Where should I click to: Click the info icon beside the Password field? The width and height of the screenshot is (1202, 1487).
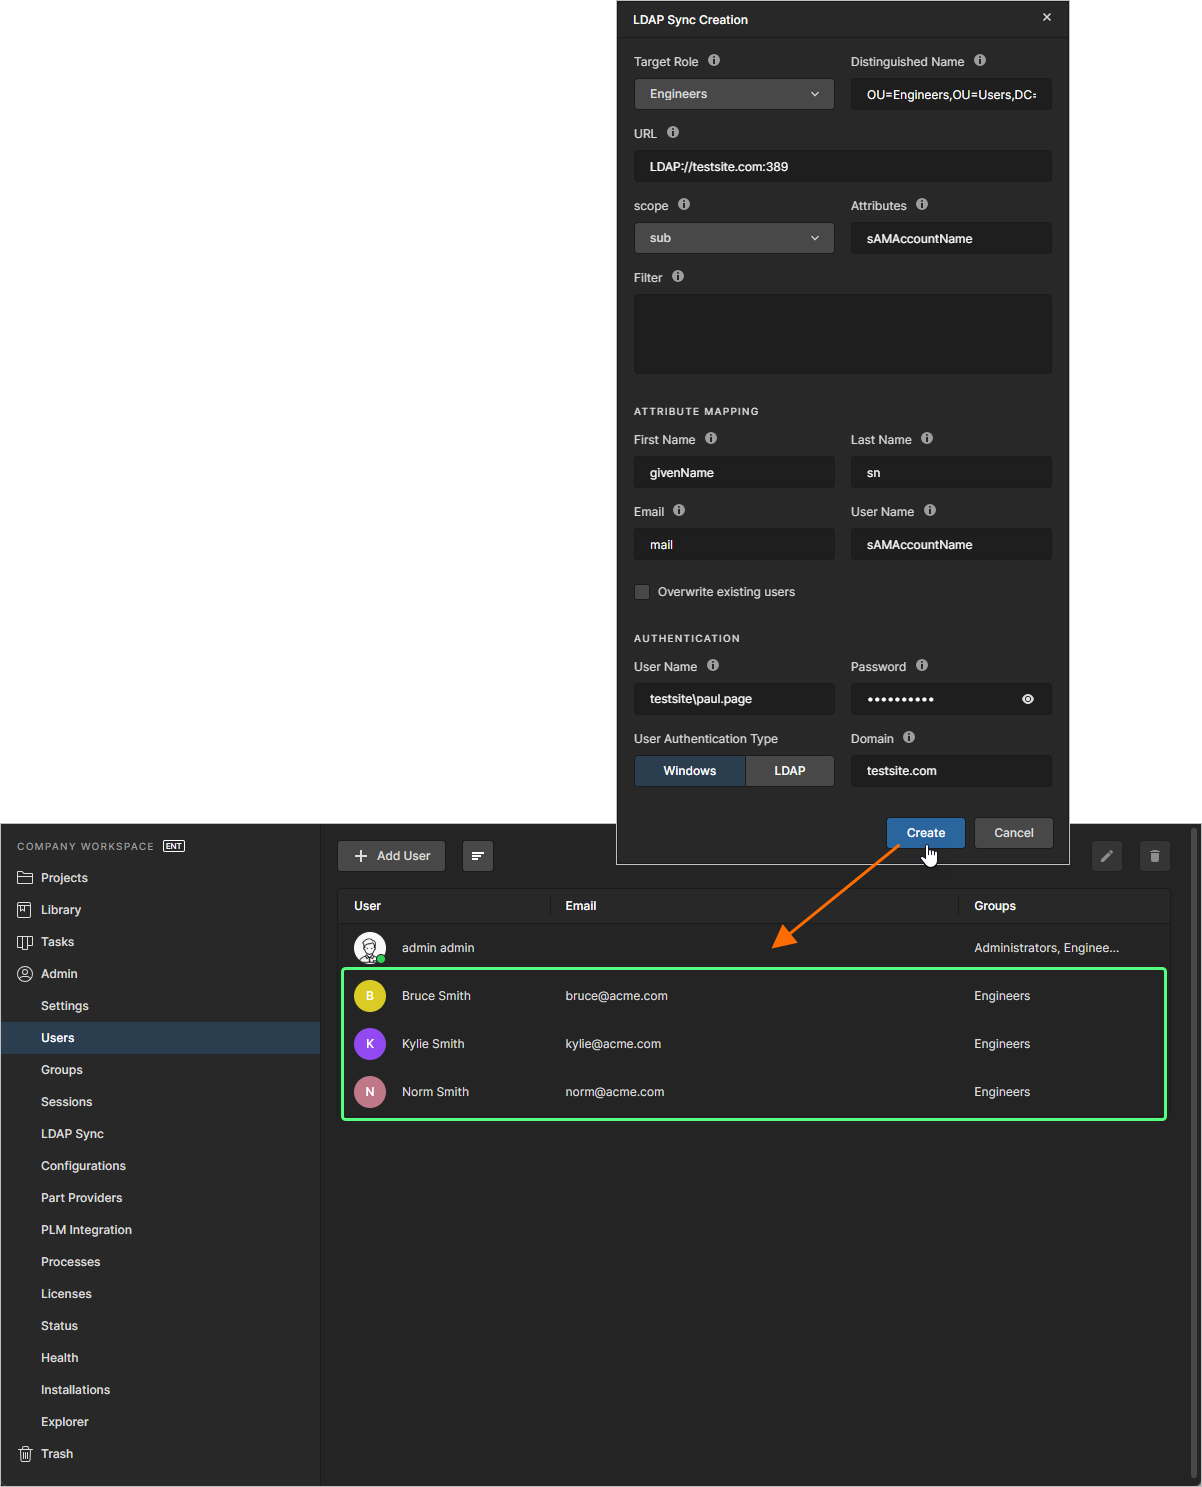pyautogui.click(x=921, y=665)
